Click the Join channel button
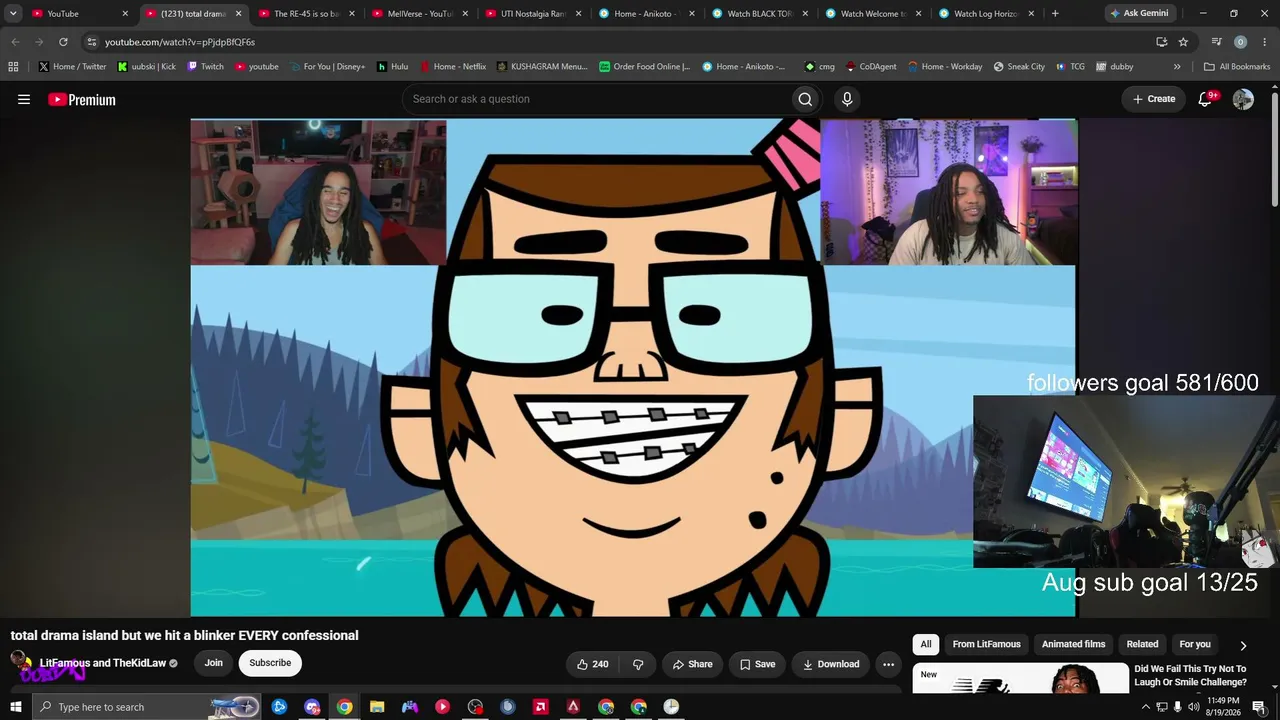 [214, 663]
